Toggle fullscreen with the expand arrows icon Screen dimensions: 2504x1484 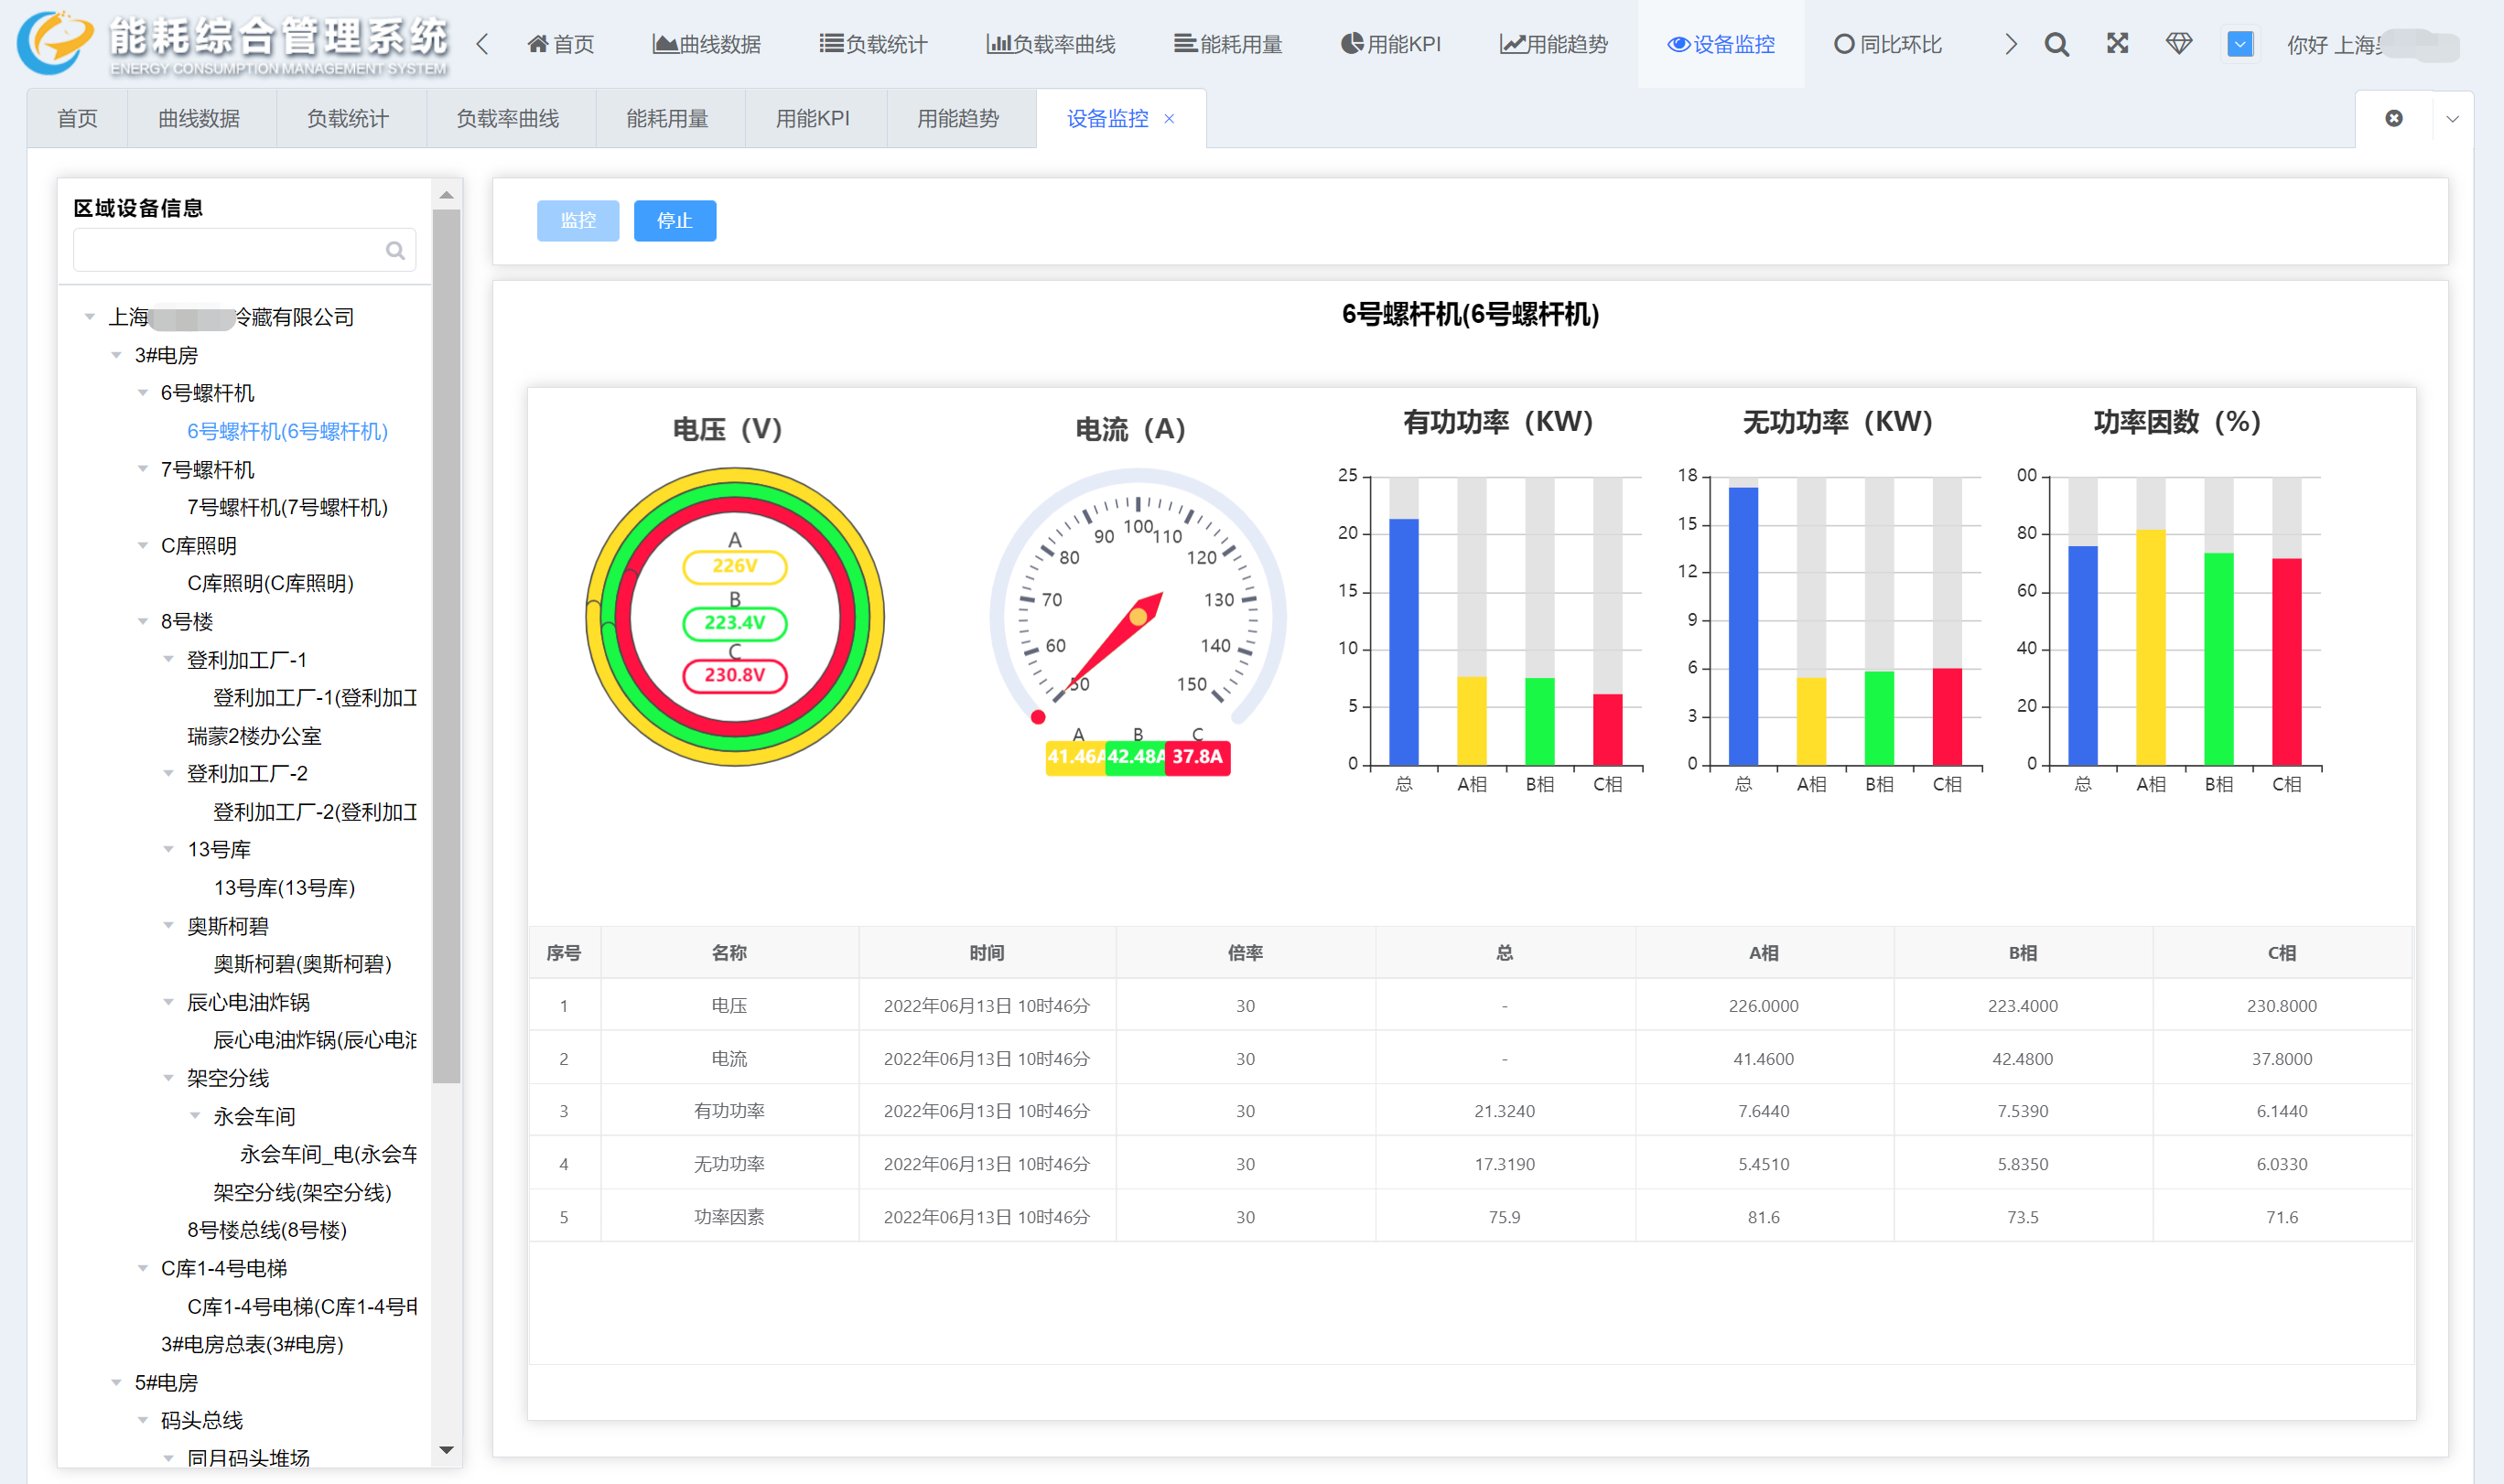point(2117,44)
